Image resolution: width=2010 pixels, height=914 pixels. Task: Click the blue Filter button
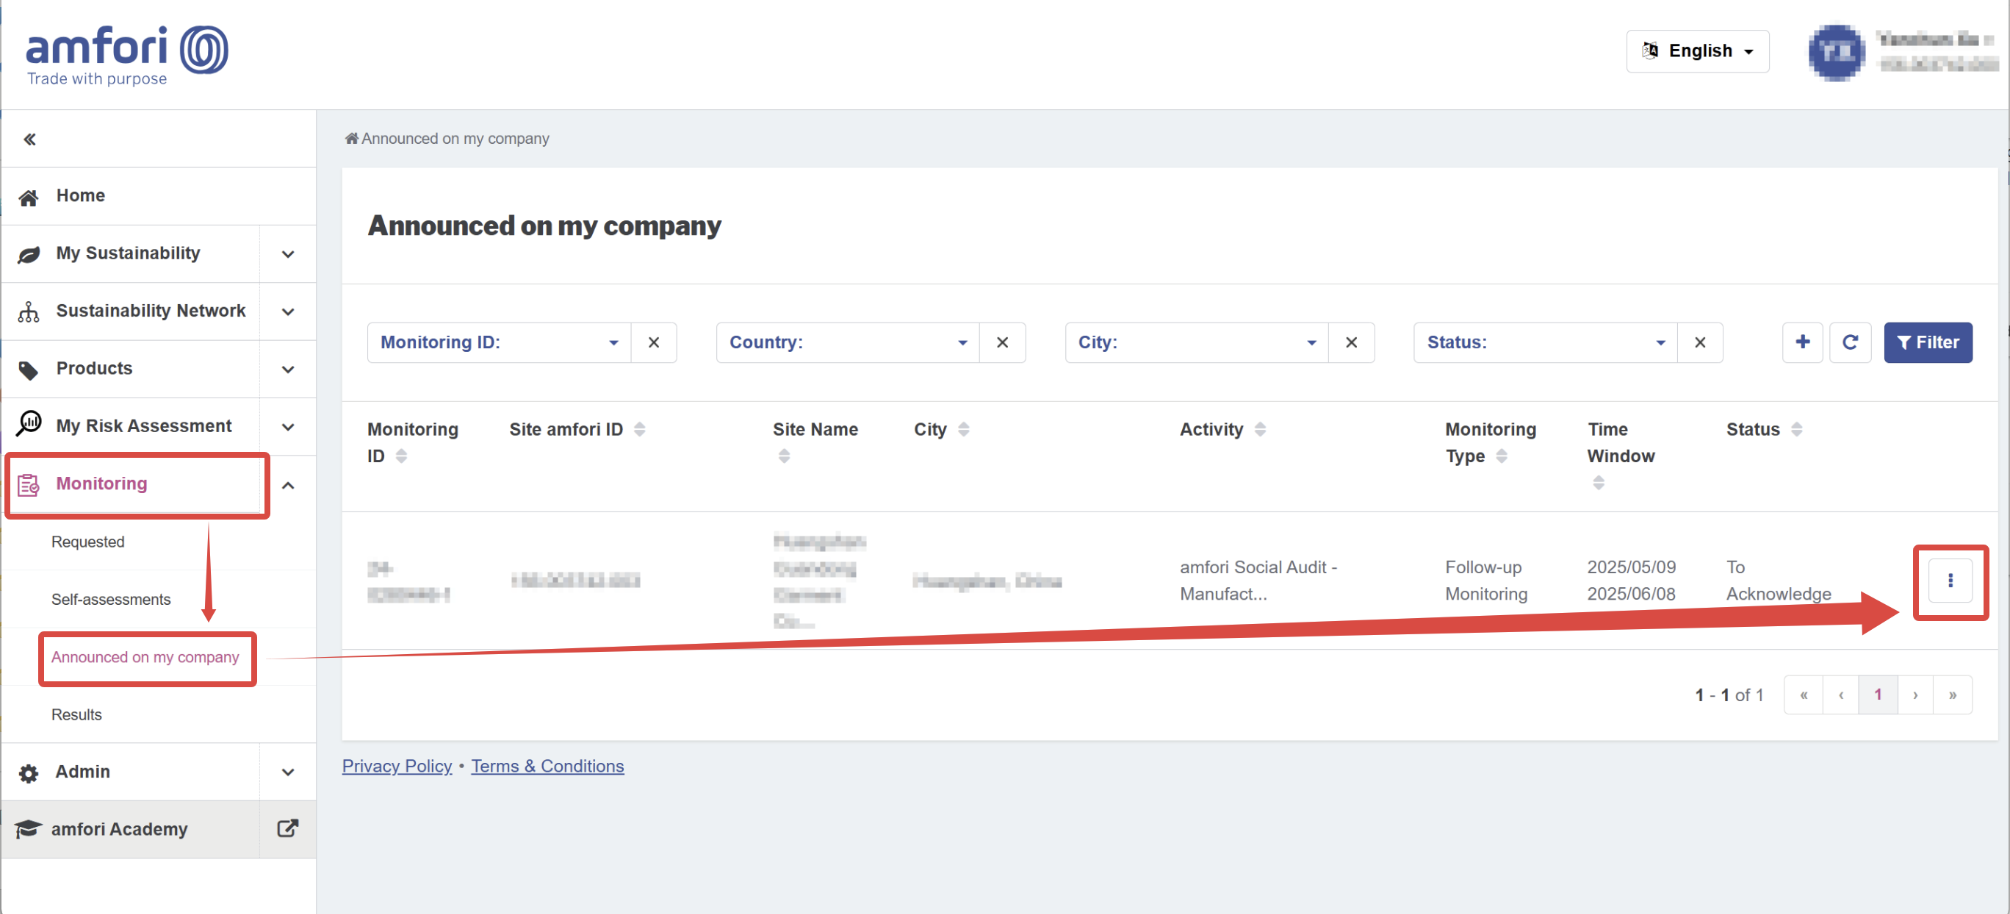pyautogui.click(x=1927, y=342)
